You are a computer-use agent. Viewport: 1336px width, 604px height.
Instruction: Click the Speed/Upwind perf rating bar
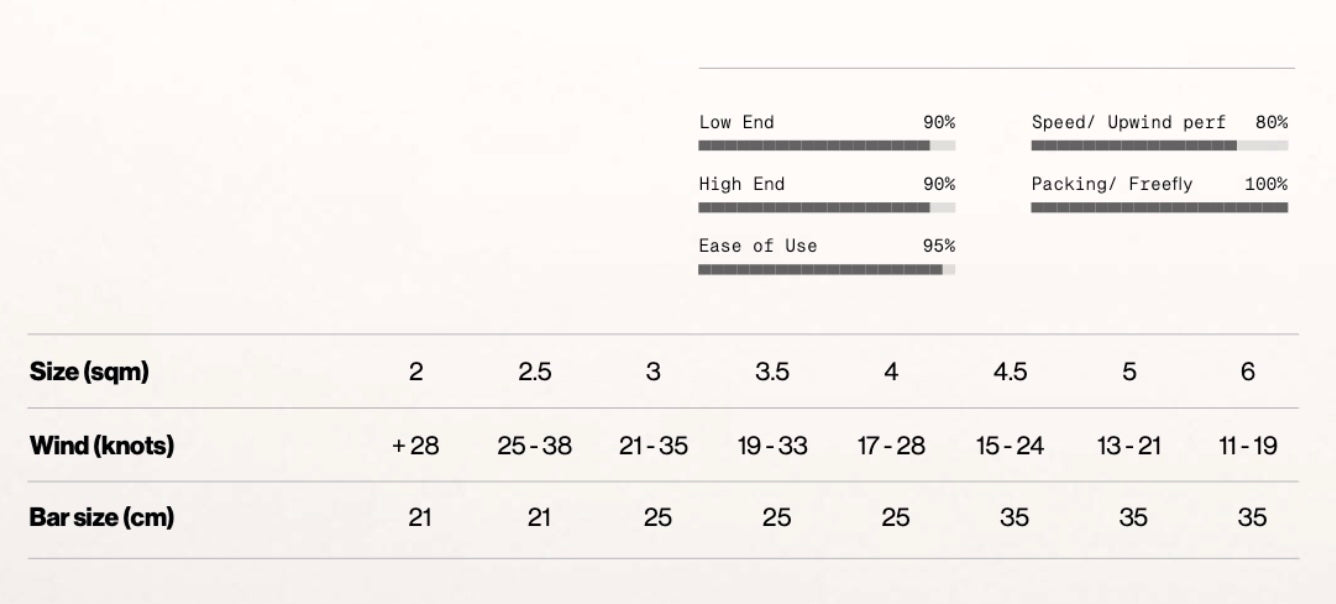(x=1159, y=145)
